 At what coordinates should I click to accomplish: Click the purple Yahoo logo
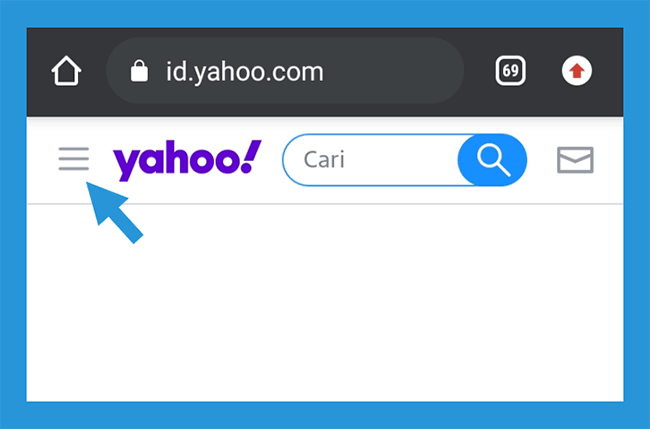point(187,160)
